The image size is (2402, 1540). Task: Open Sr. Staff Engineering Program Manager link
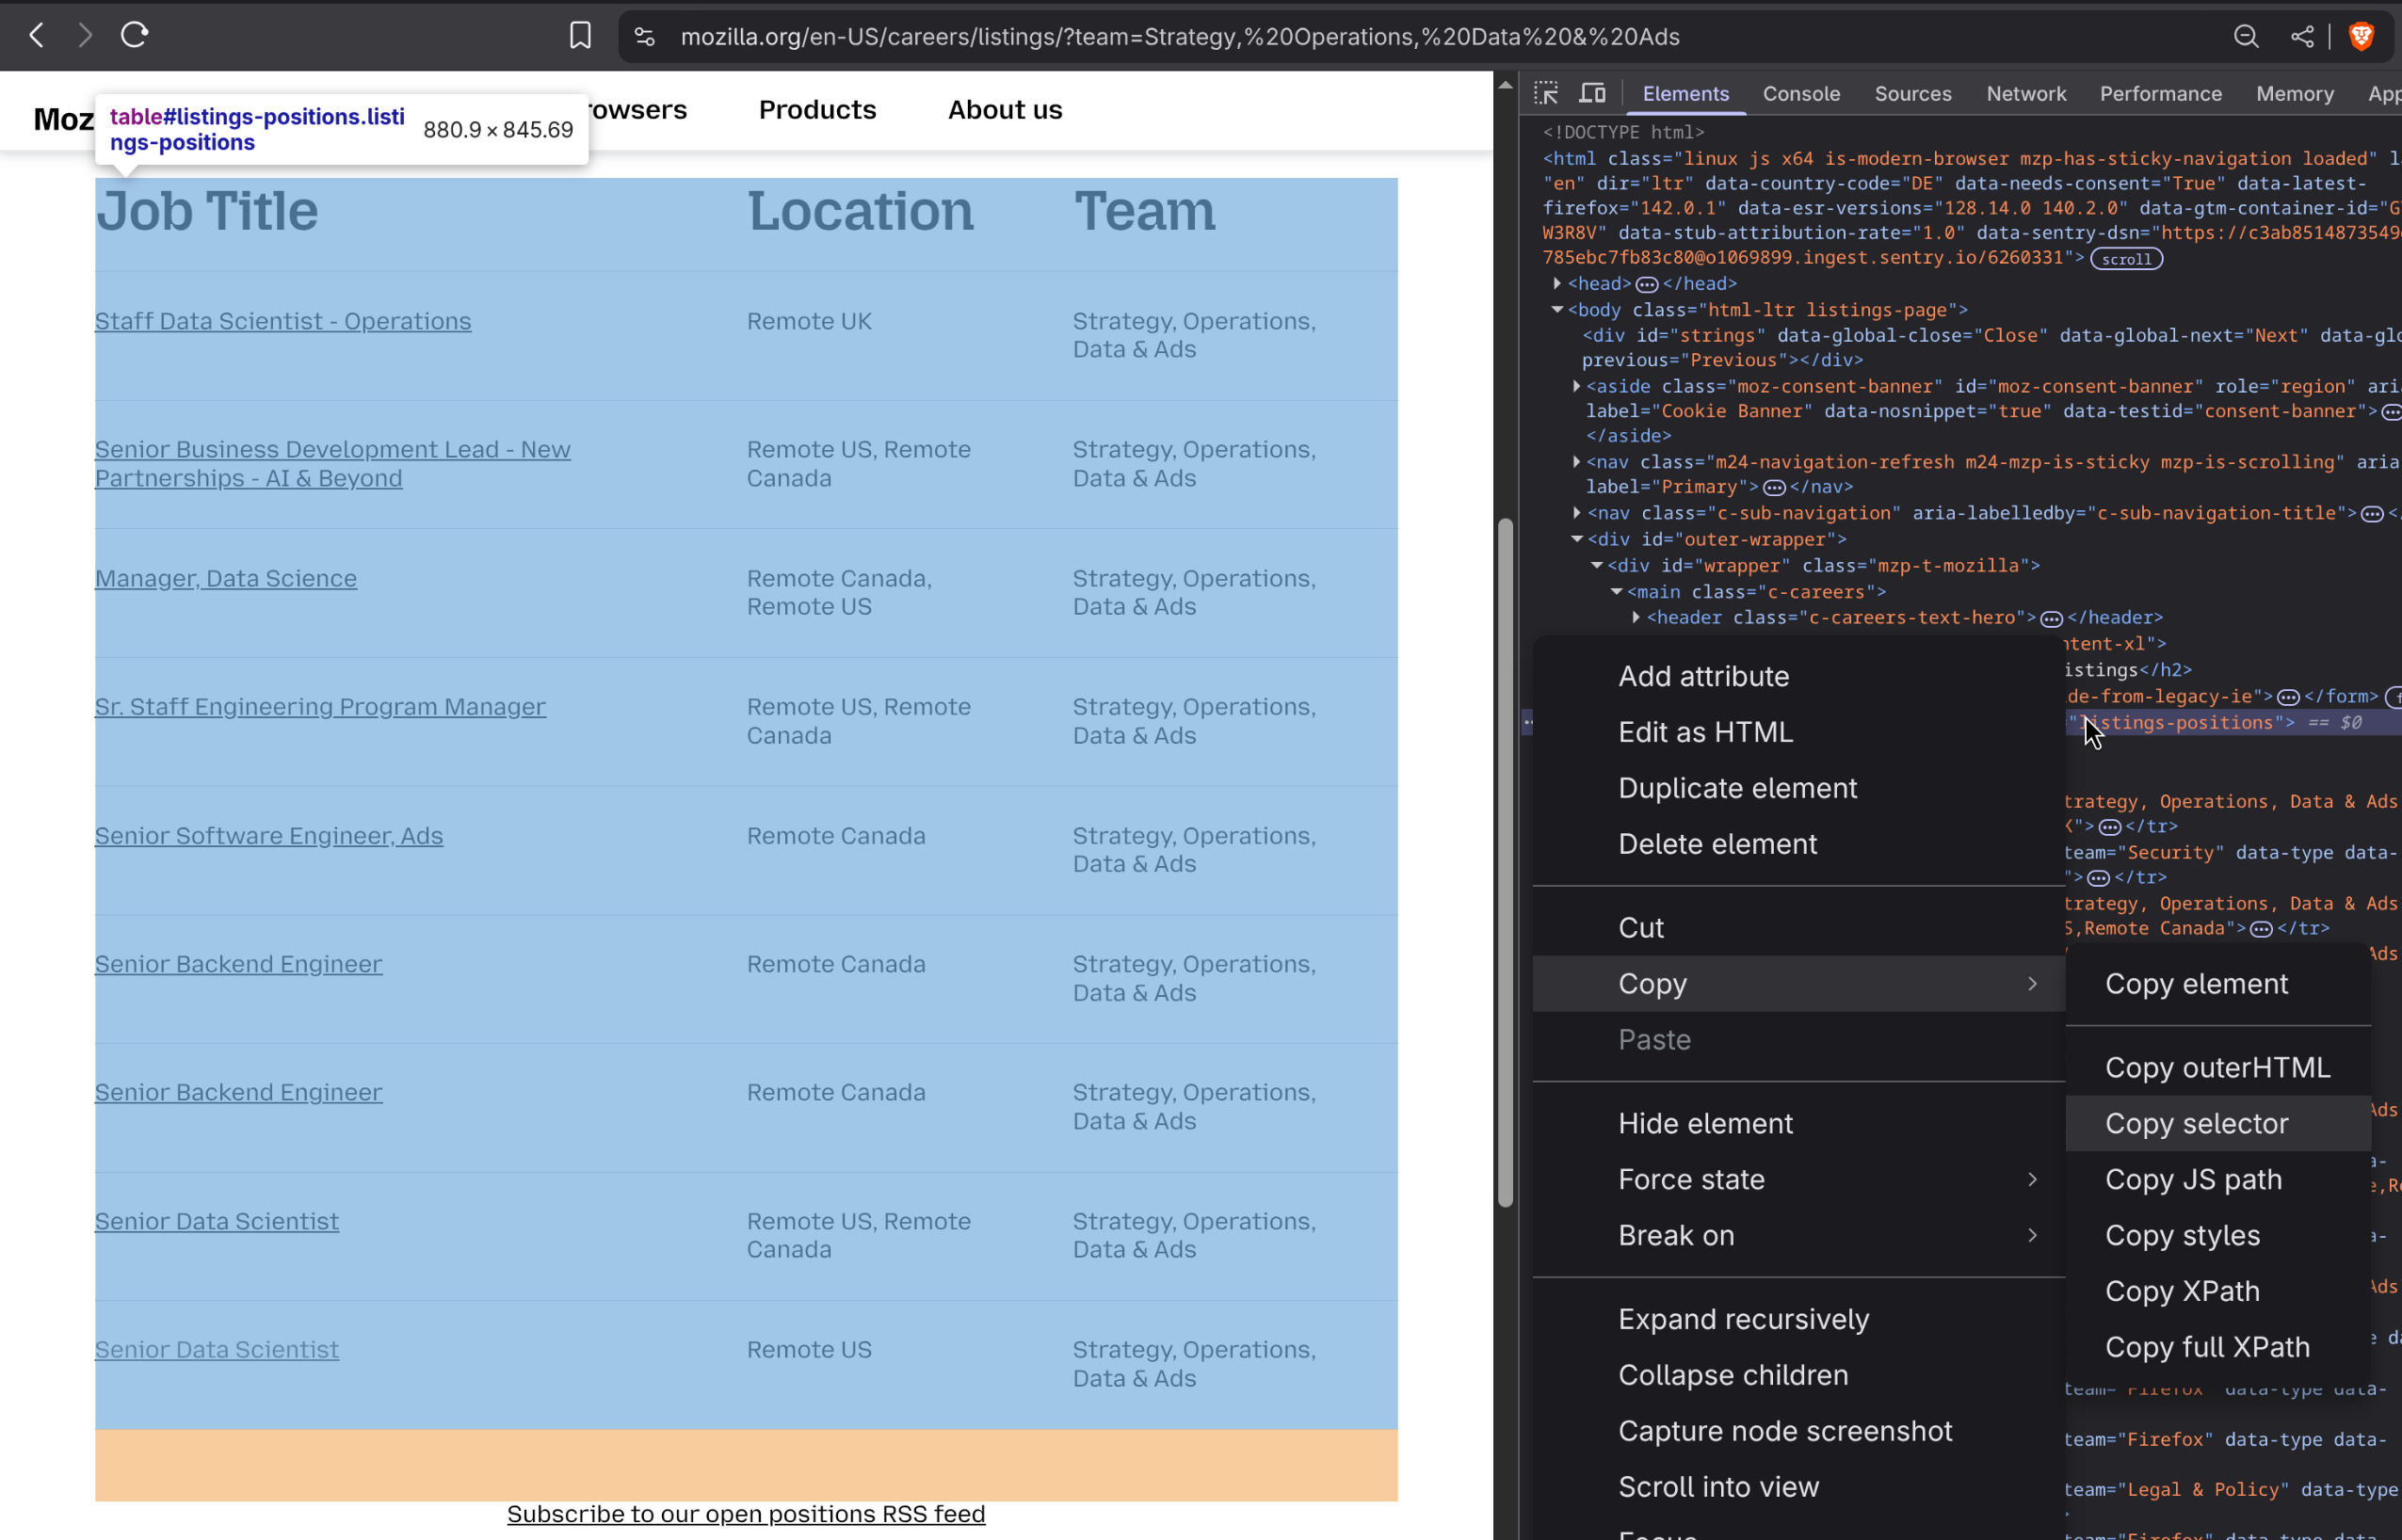click(320, 707)
